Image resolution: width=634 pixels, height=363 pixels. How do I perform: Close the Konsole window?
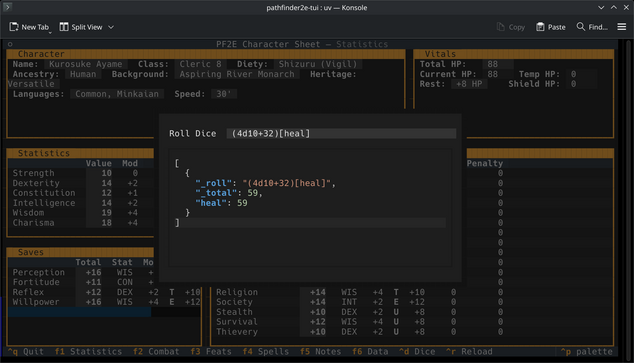[x=626, y=7]
